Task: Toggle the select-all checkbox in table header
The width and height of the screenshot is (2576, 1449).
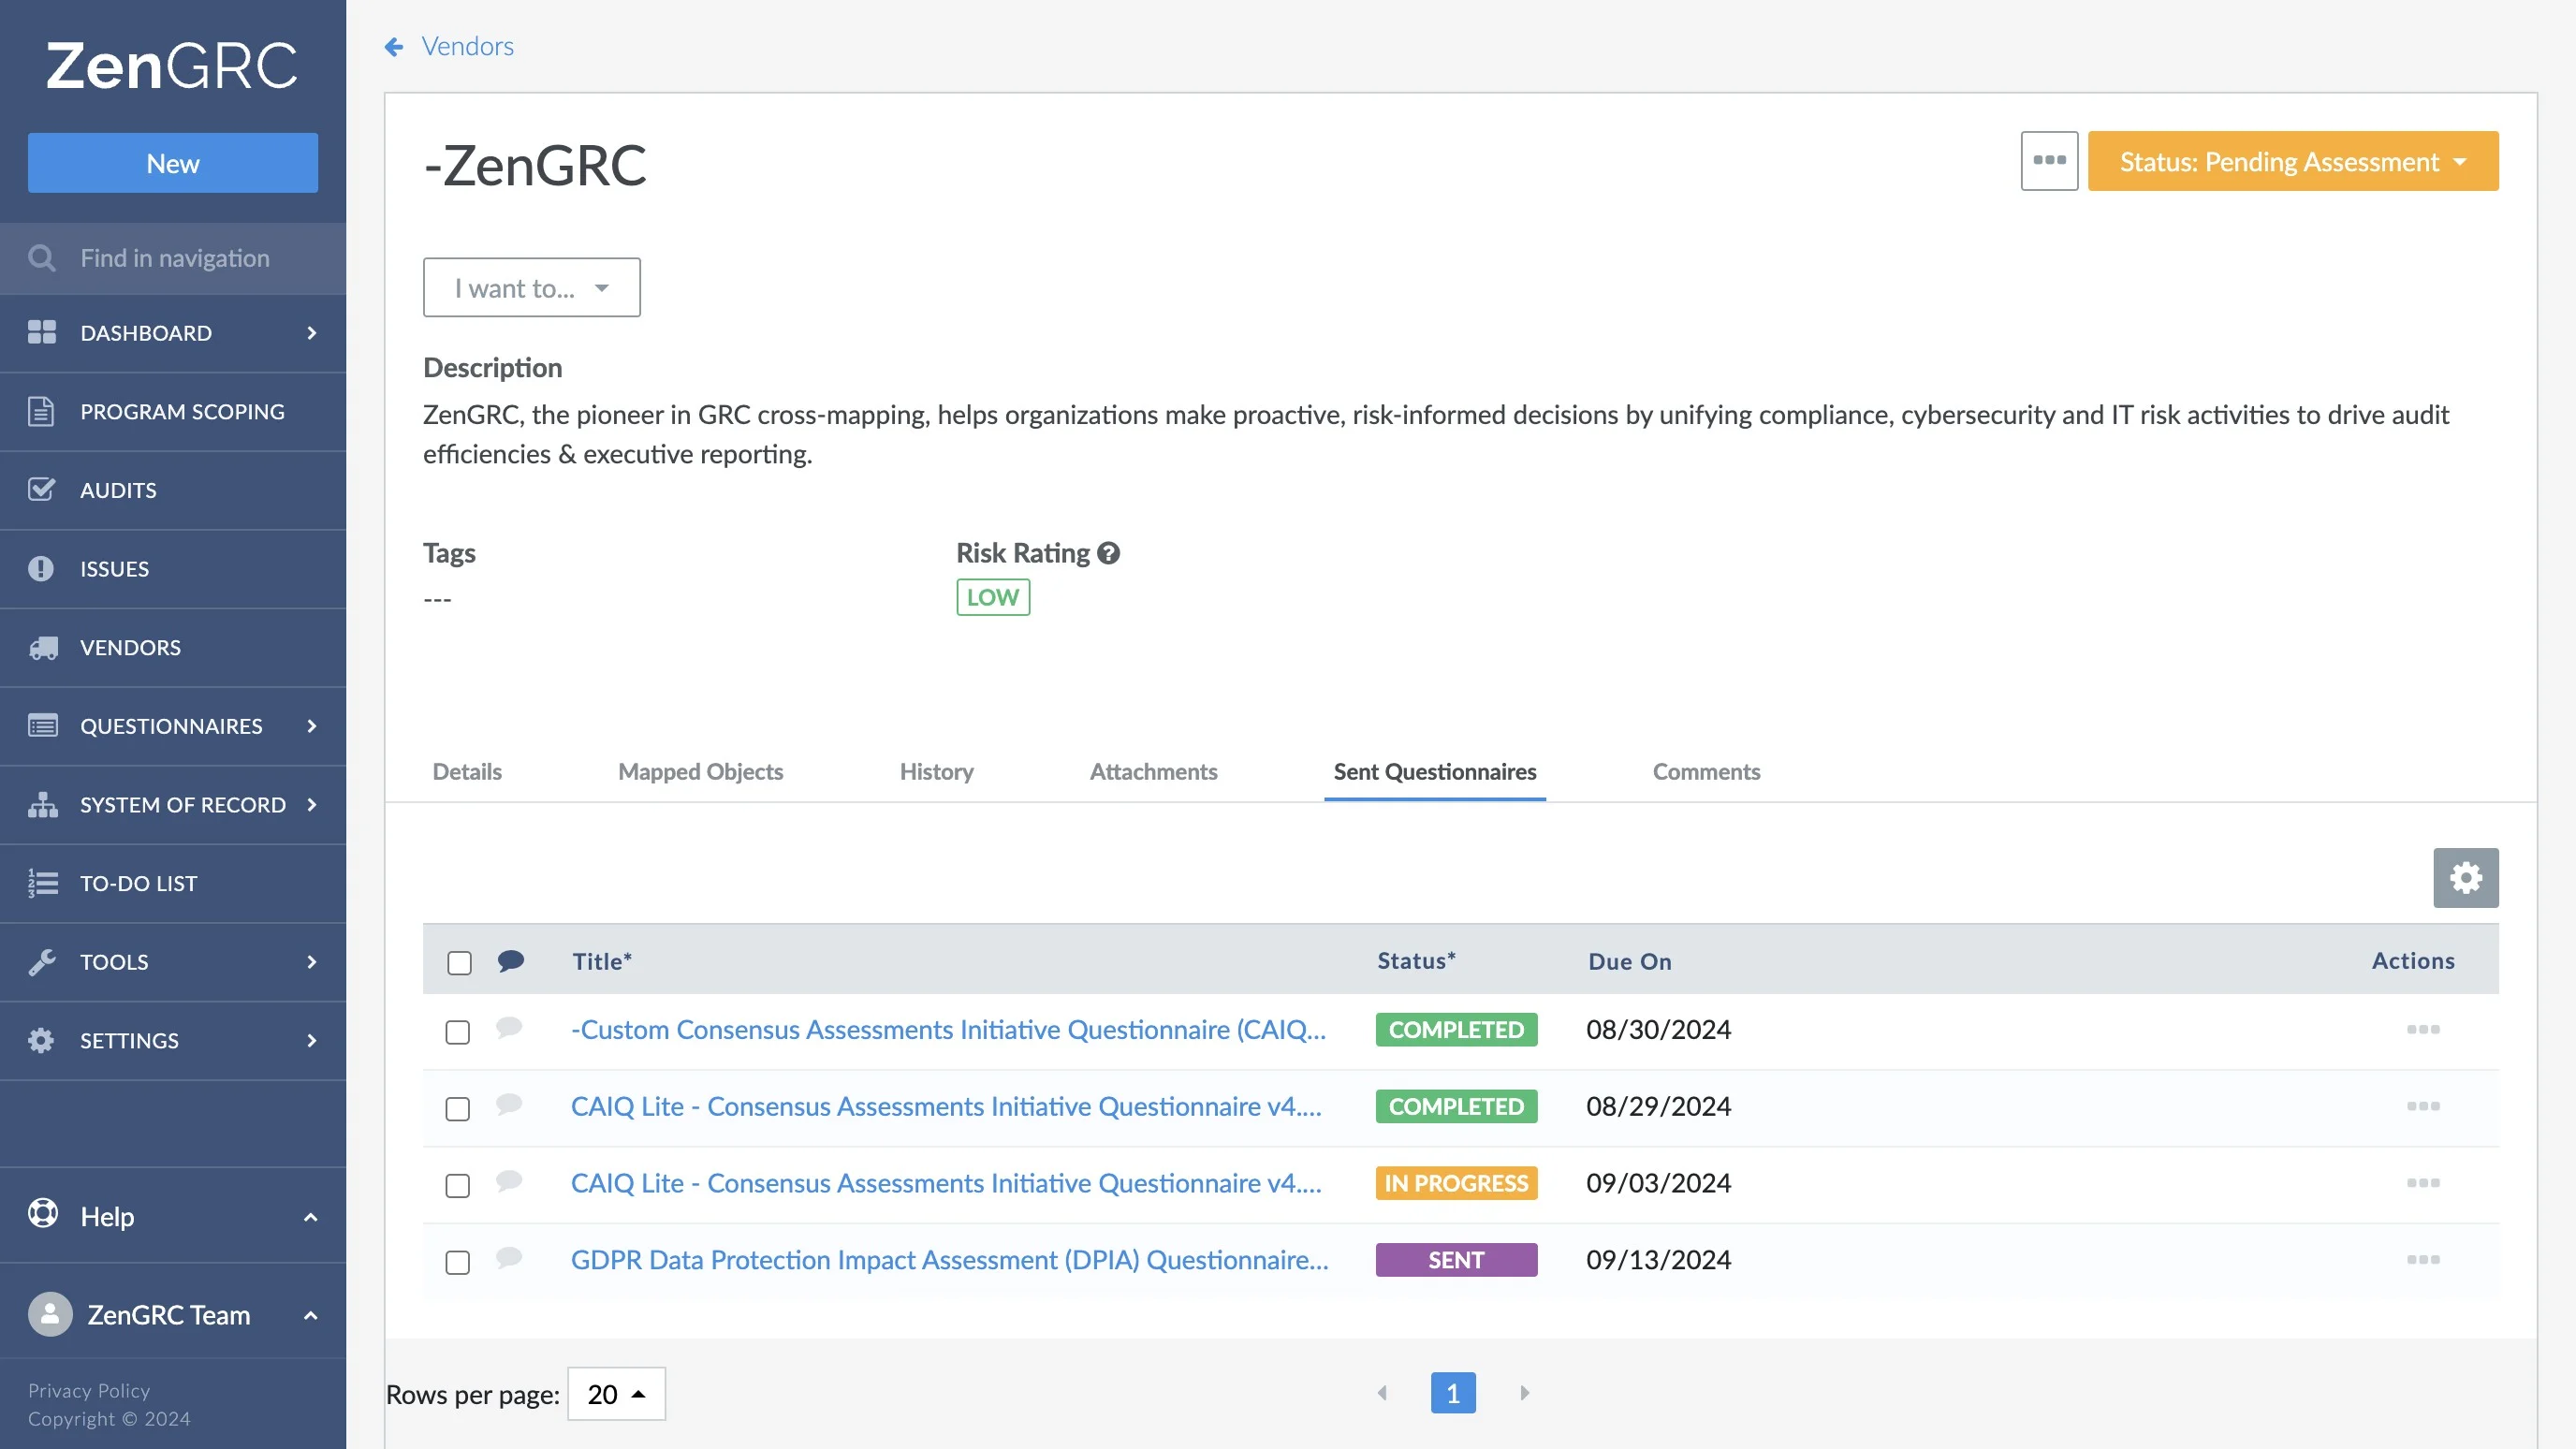Action: click(459, 963)
